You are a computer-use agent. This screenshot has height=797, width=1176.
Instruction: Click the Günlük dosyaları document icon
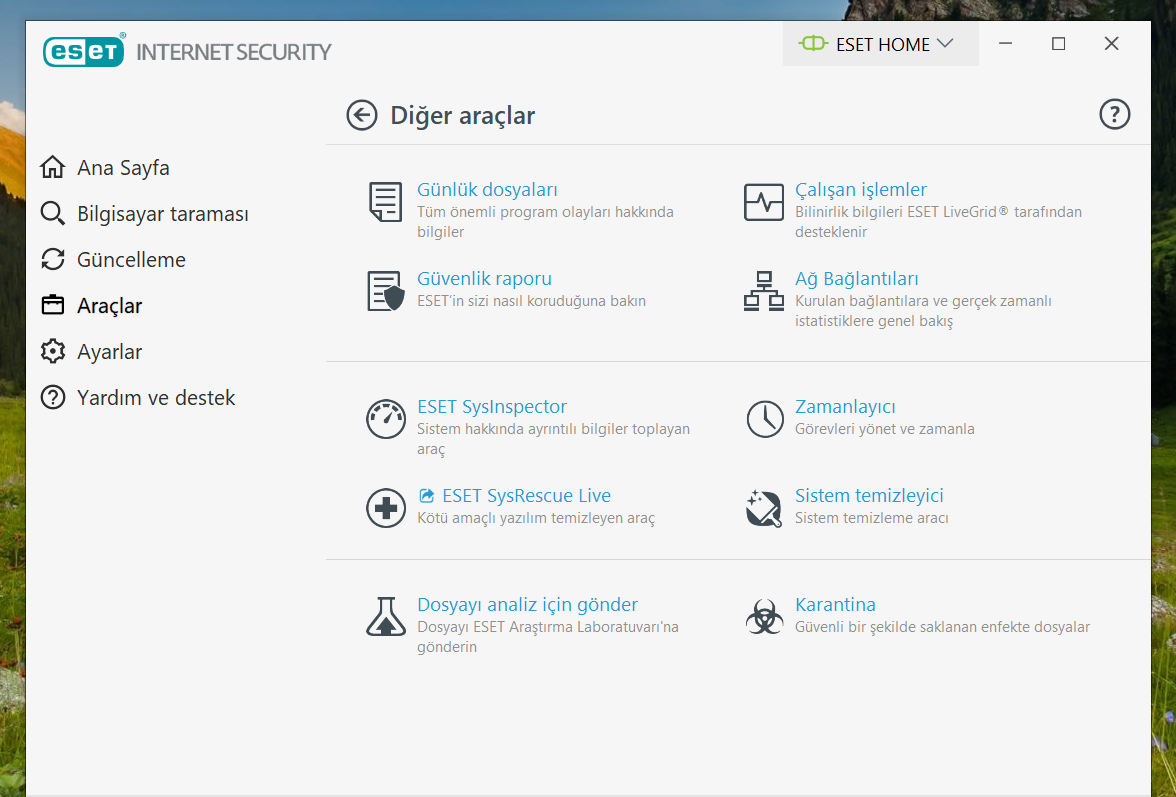pyautogui.click(x=386, y=202)
